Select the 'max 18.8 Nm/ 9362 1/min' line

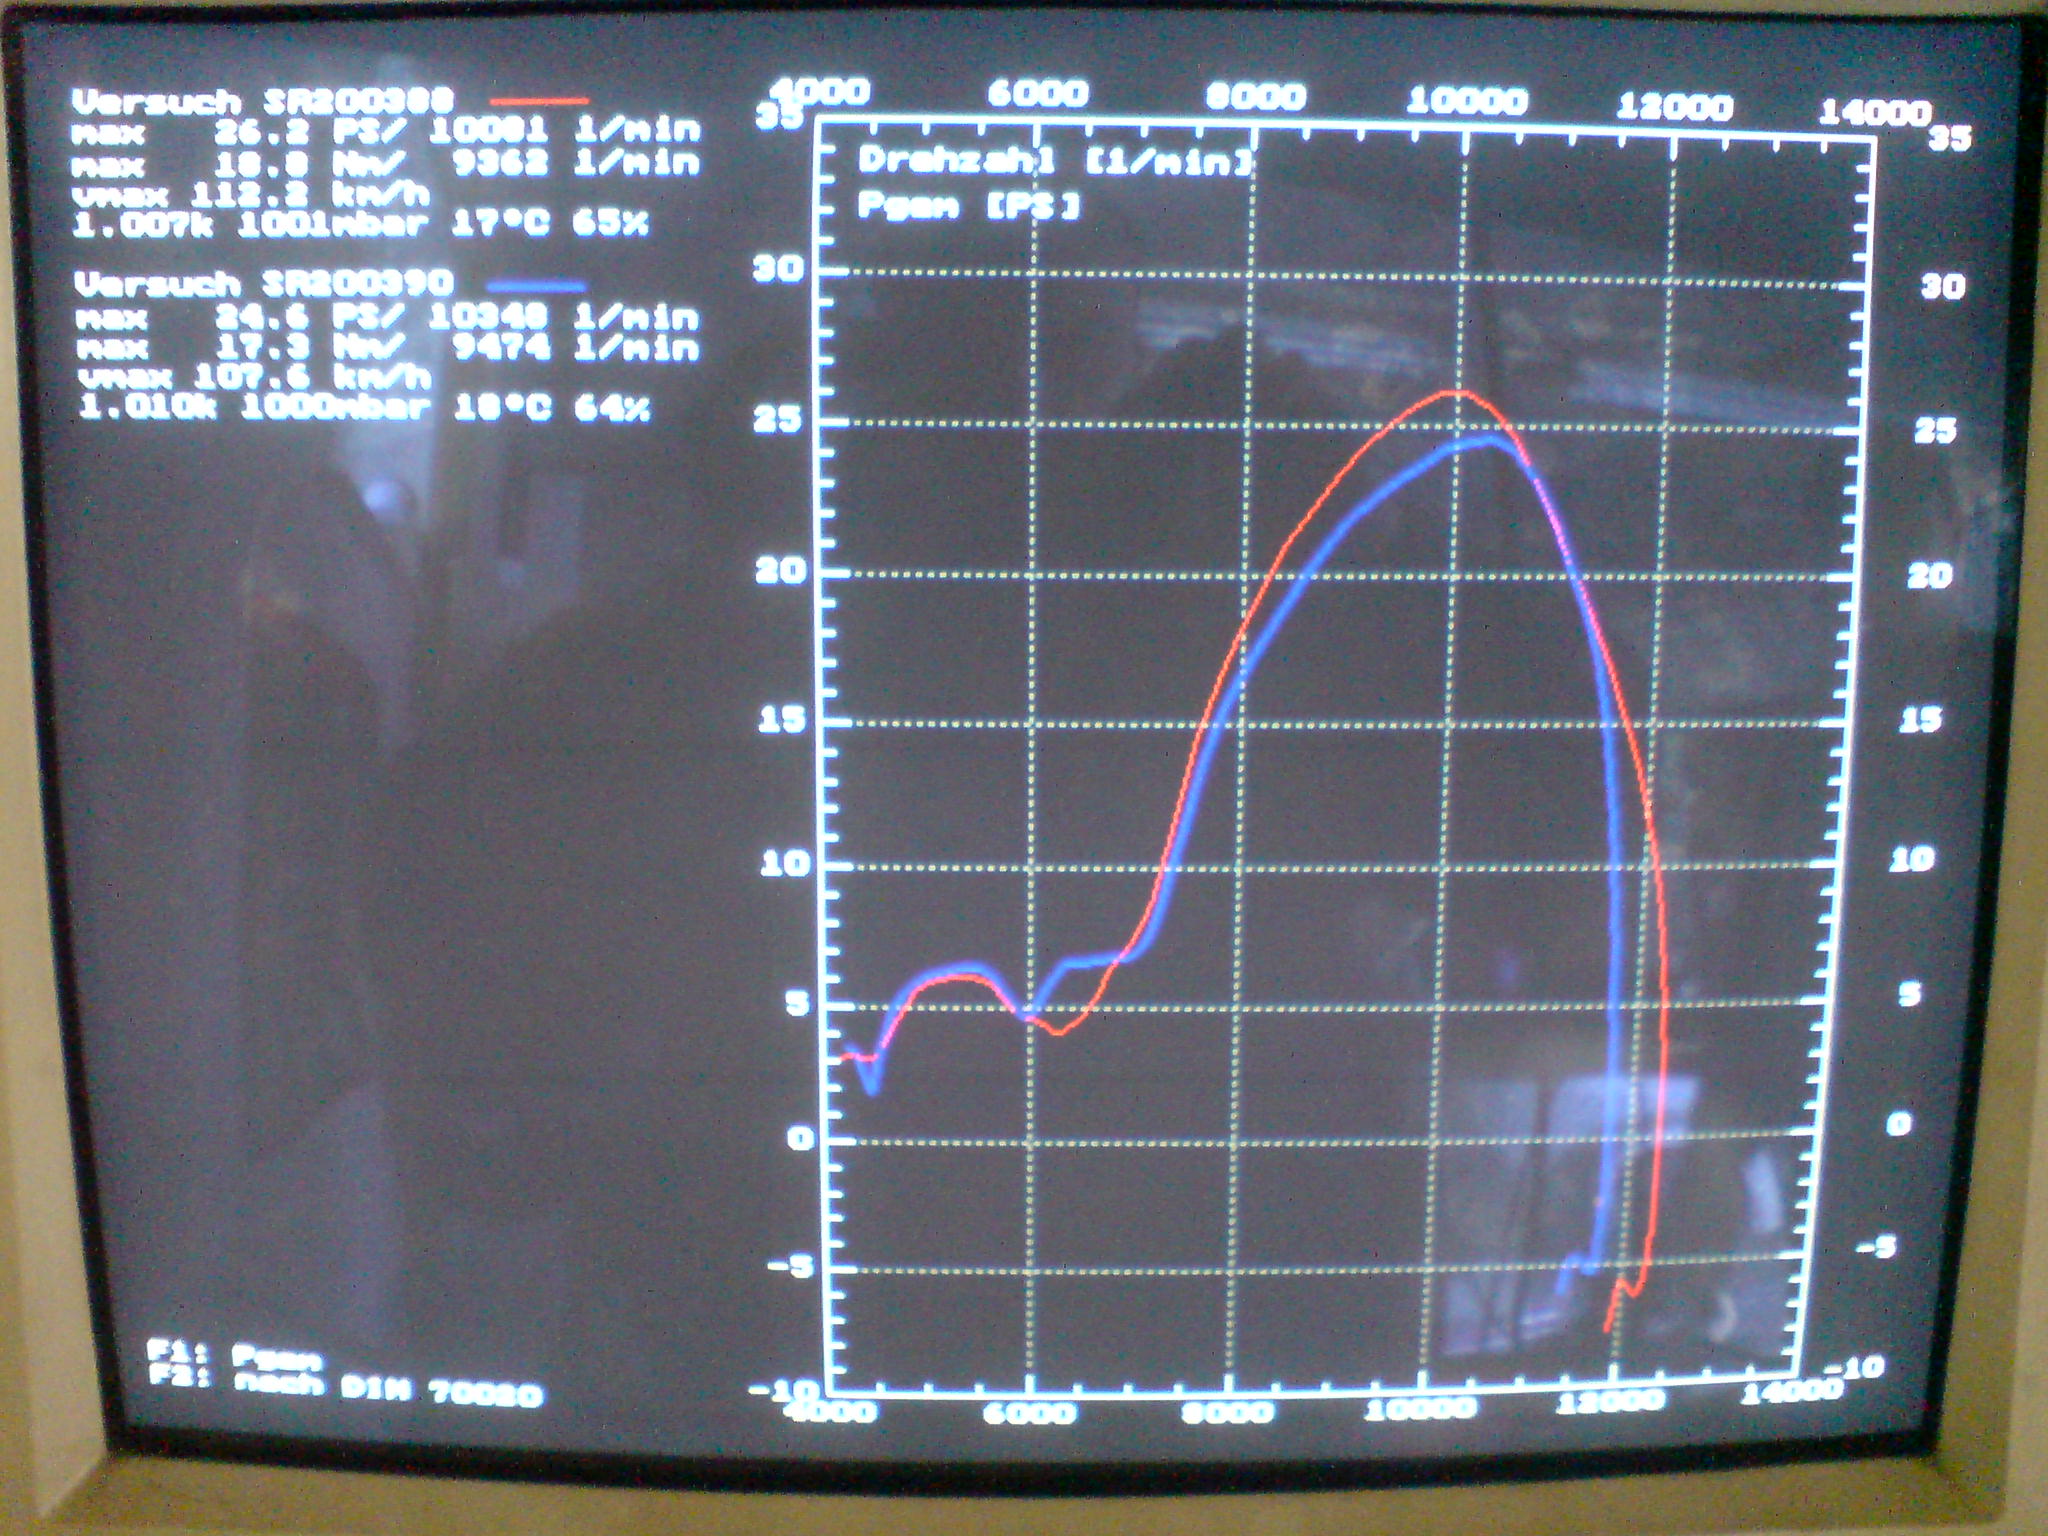[x=388, y=163]
